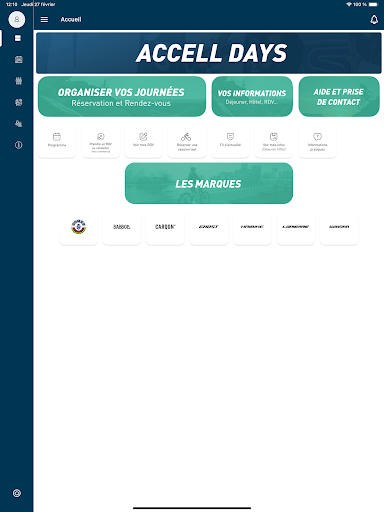Click Organiser vos journées button
Viewport: 384px width, 512px height.
pos(122,97)
